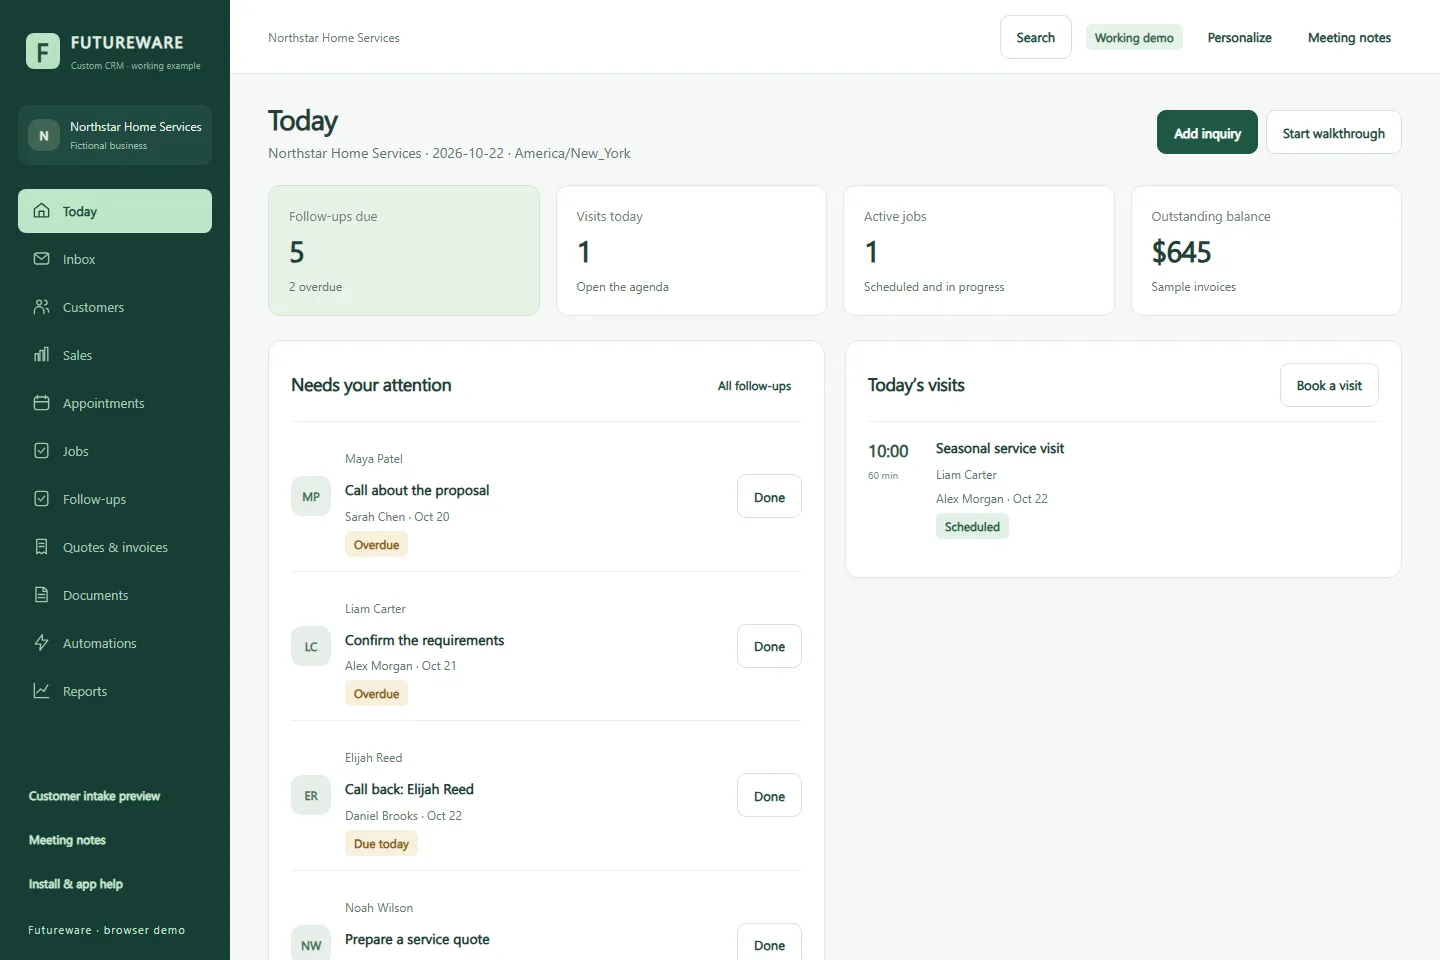Click Liam Carter's LC avatar

(x=311, y=647)
